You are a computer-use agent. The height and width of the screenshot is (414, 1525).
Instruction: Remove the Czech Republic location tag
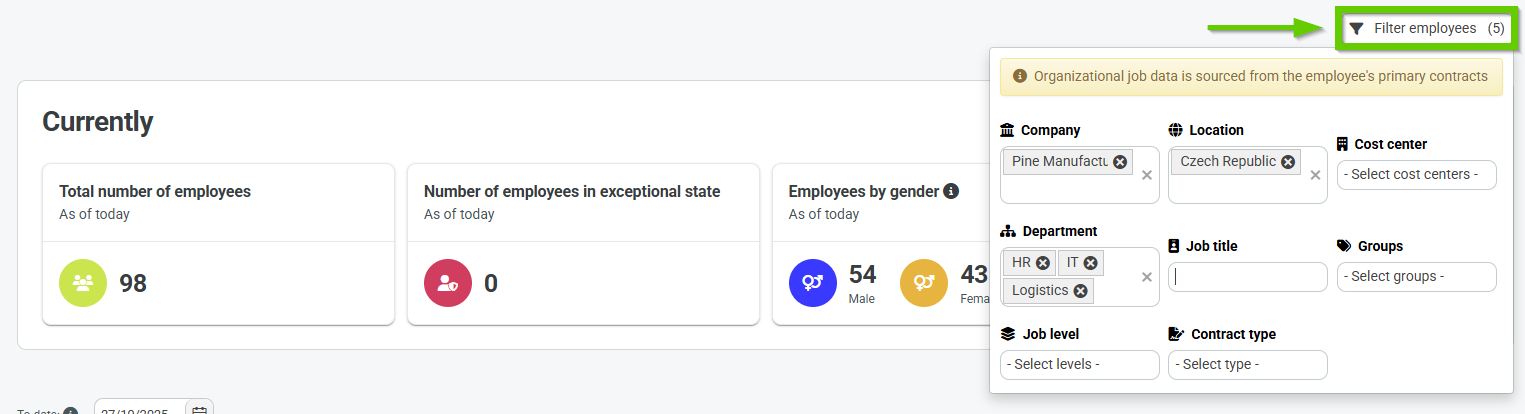pos(1288,162)
